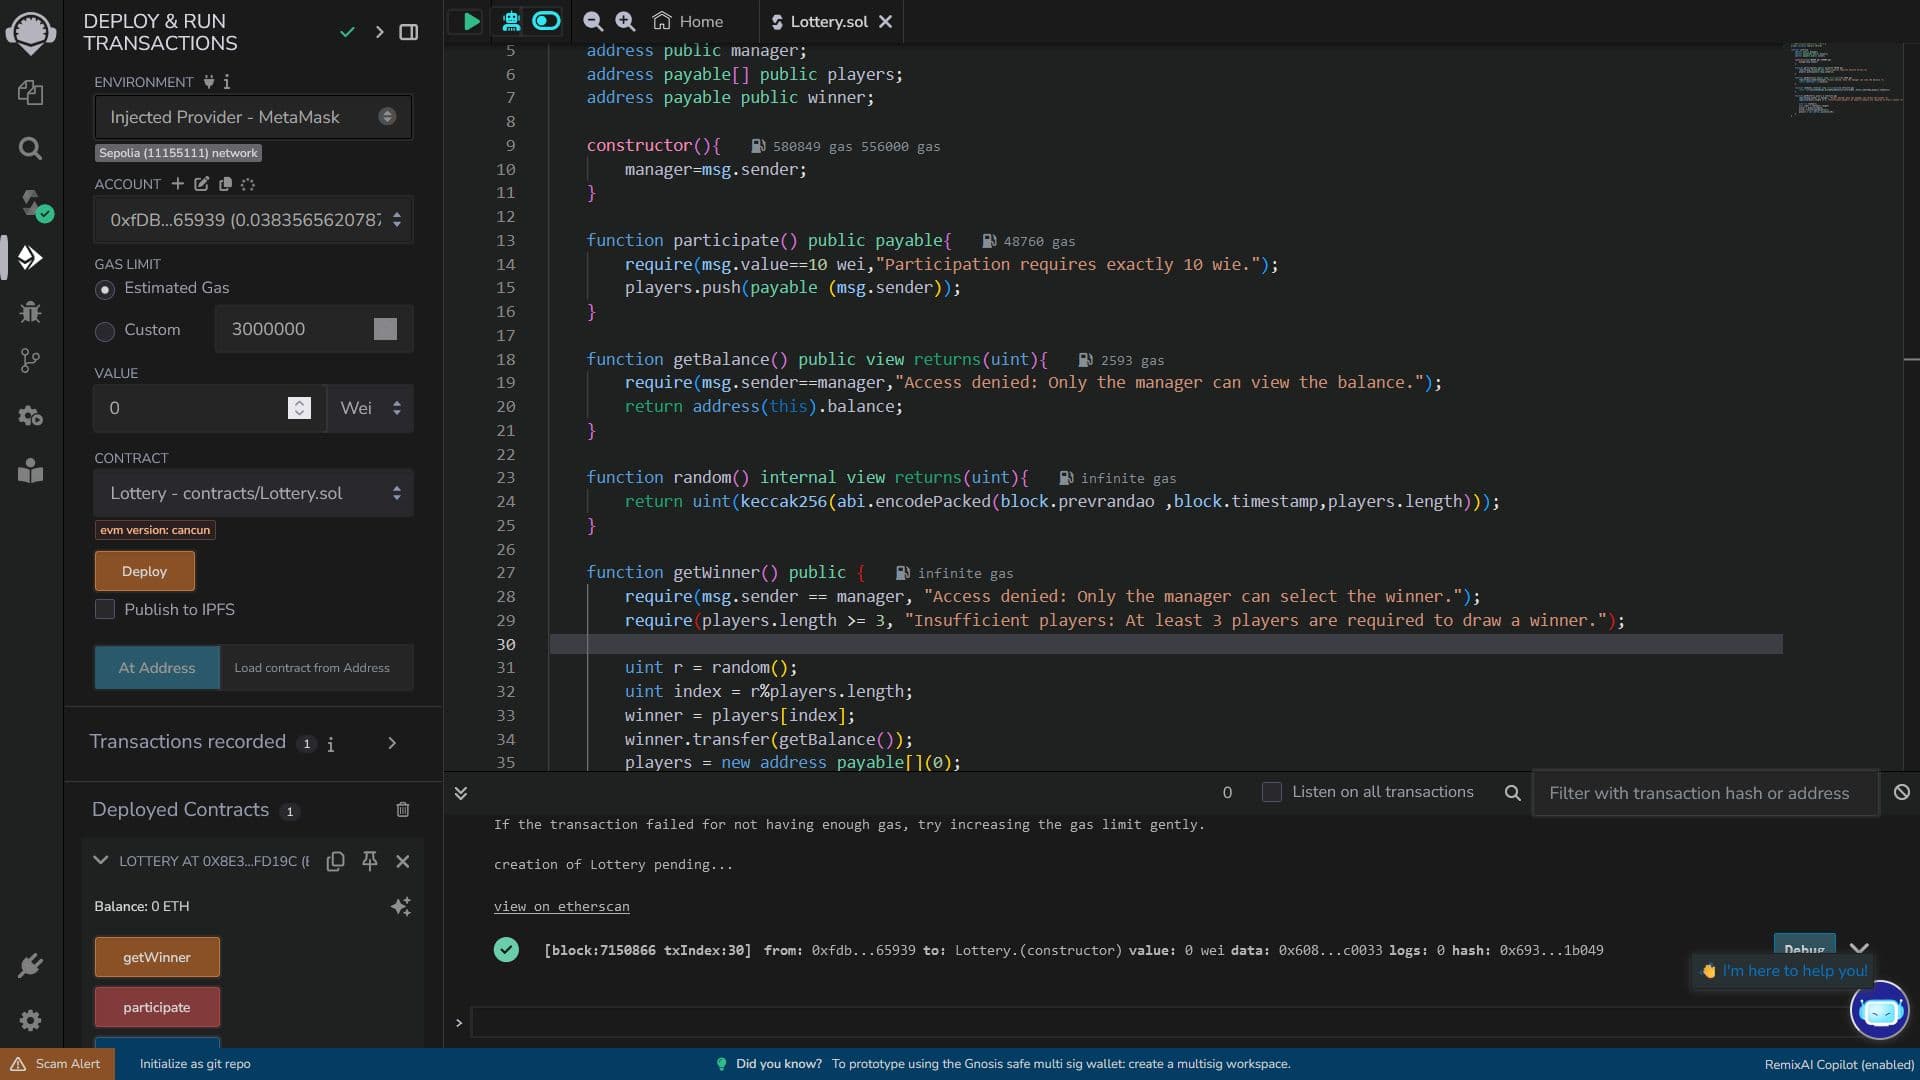The width and height of the screenshot is (1920, 1080).
Task: Open the Search in files sidebar icon
Action: point(30,149)
